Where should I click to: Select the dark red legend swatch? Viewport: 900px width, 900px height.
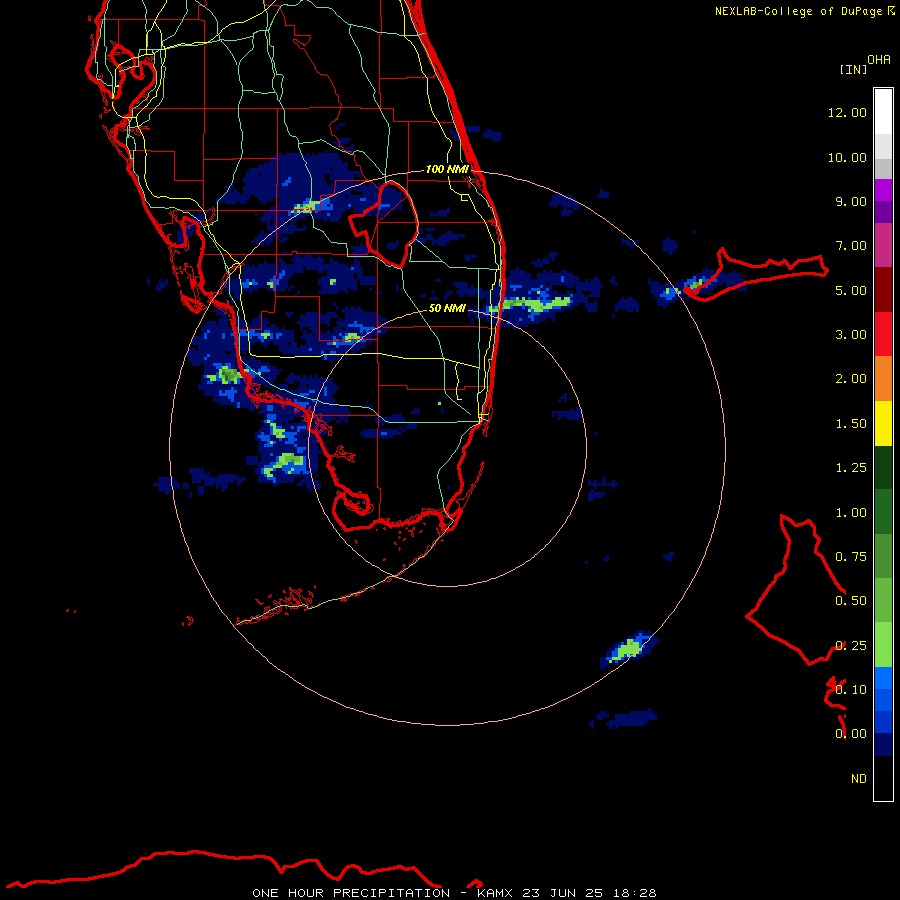[883, 290]
